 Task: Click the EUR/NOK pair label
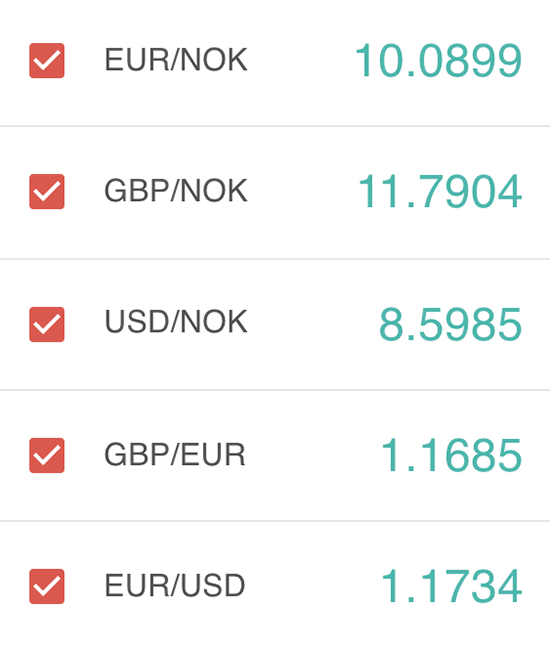[176, 60]
